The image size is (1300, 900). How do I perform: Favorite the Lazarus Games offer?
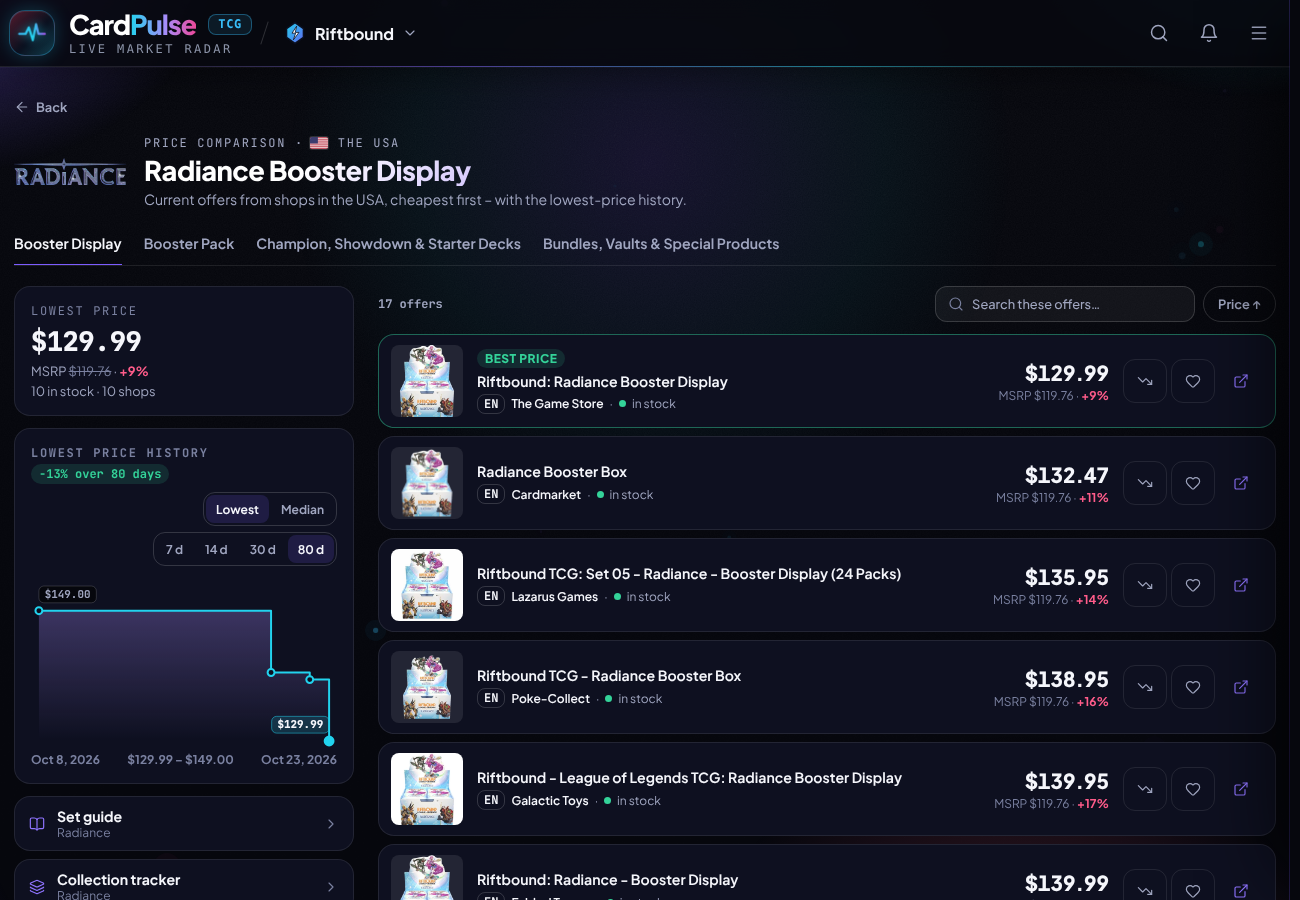coord(1193,585)
